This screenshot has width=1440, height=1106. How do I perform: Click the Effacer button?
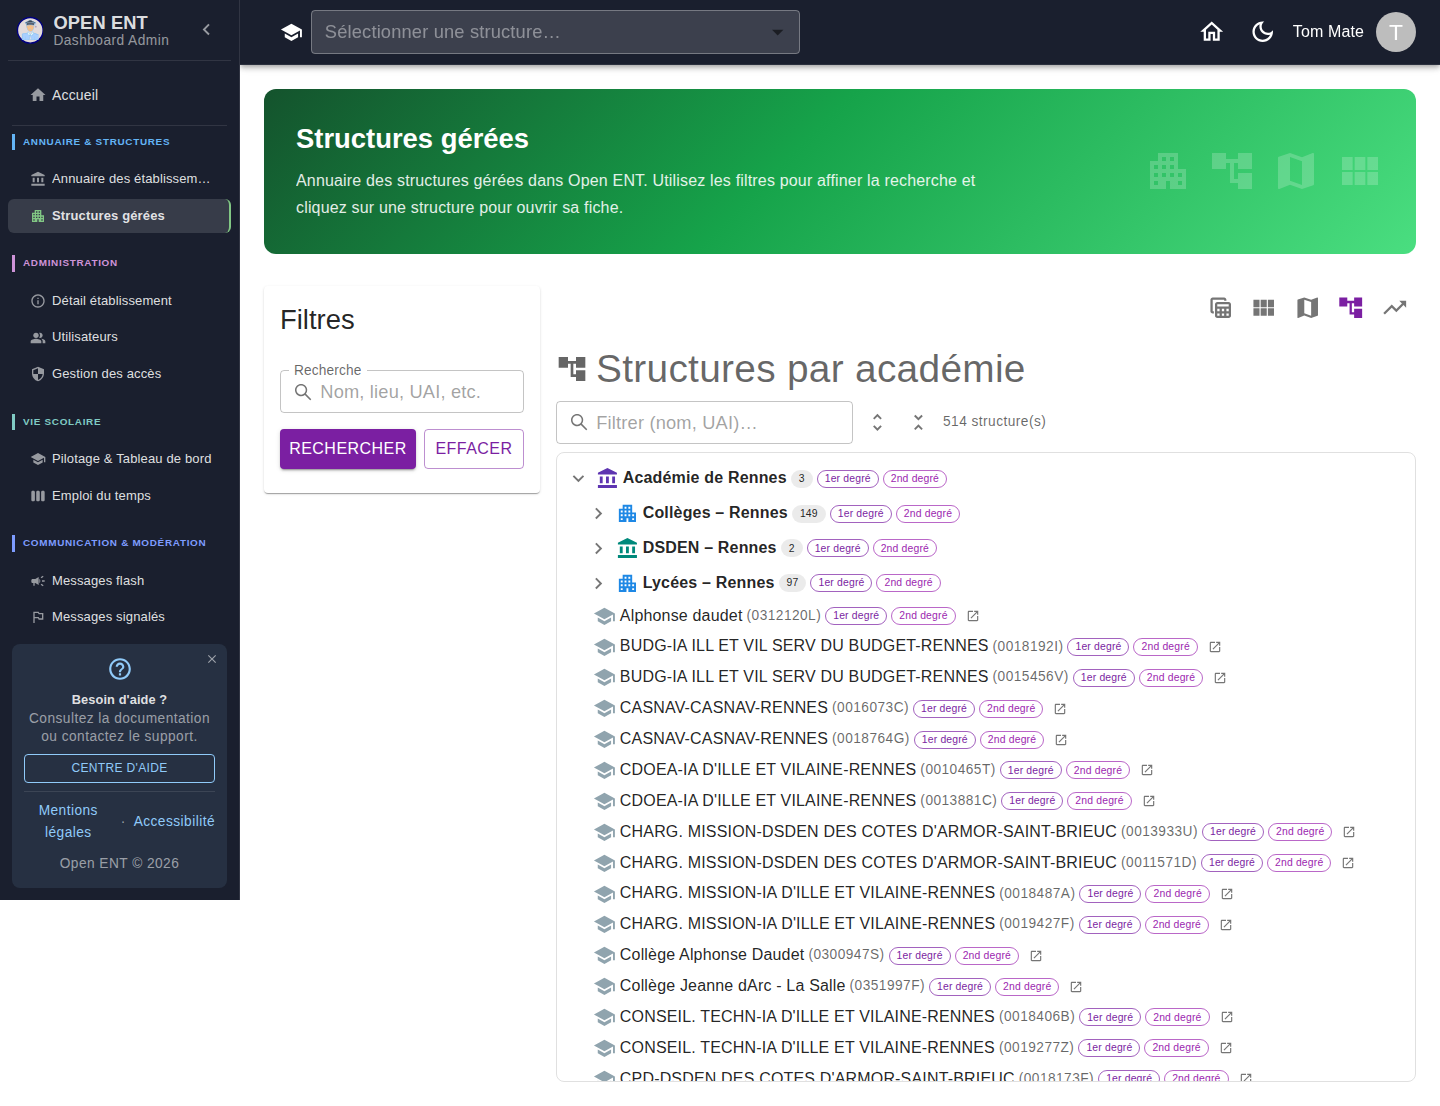click(x=474, y=449)
